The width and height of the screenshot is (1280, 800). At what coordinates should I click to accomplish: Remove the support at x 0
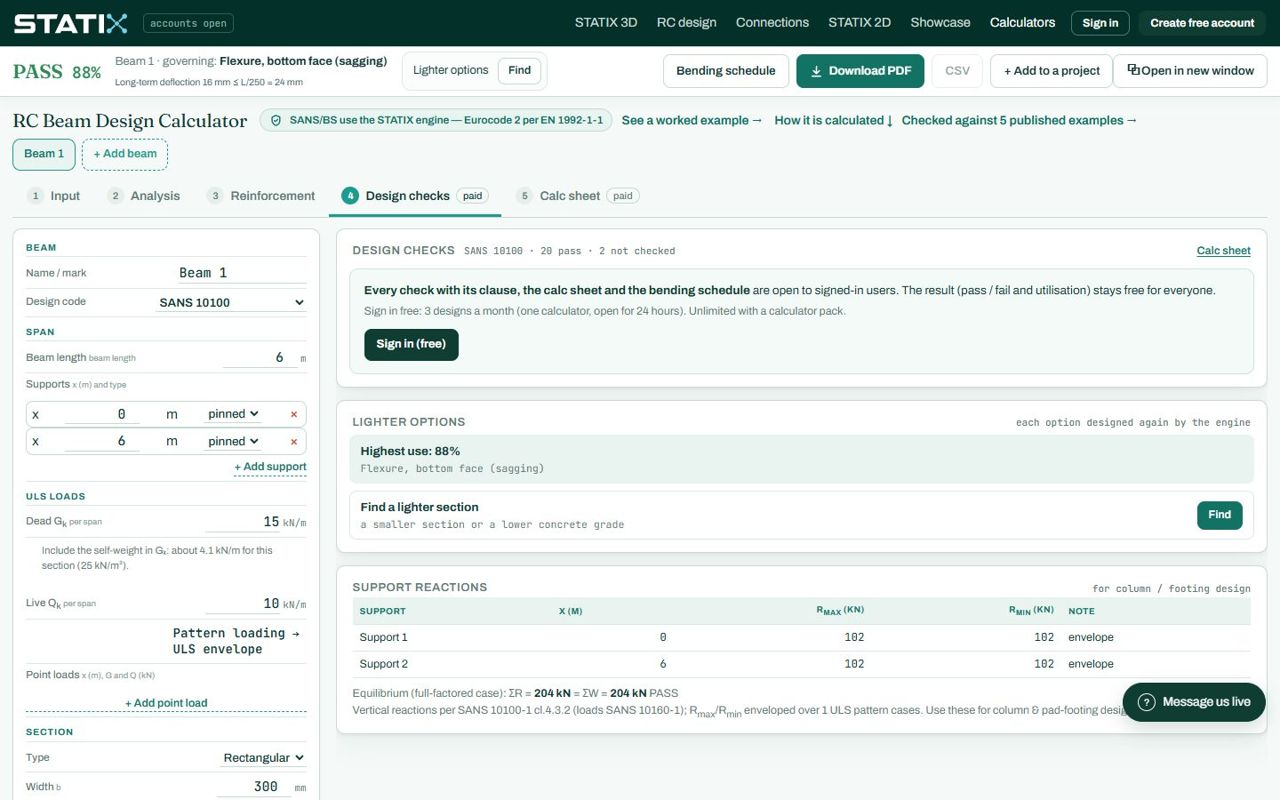(294, 414)
